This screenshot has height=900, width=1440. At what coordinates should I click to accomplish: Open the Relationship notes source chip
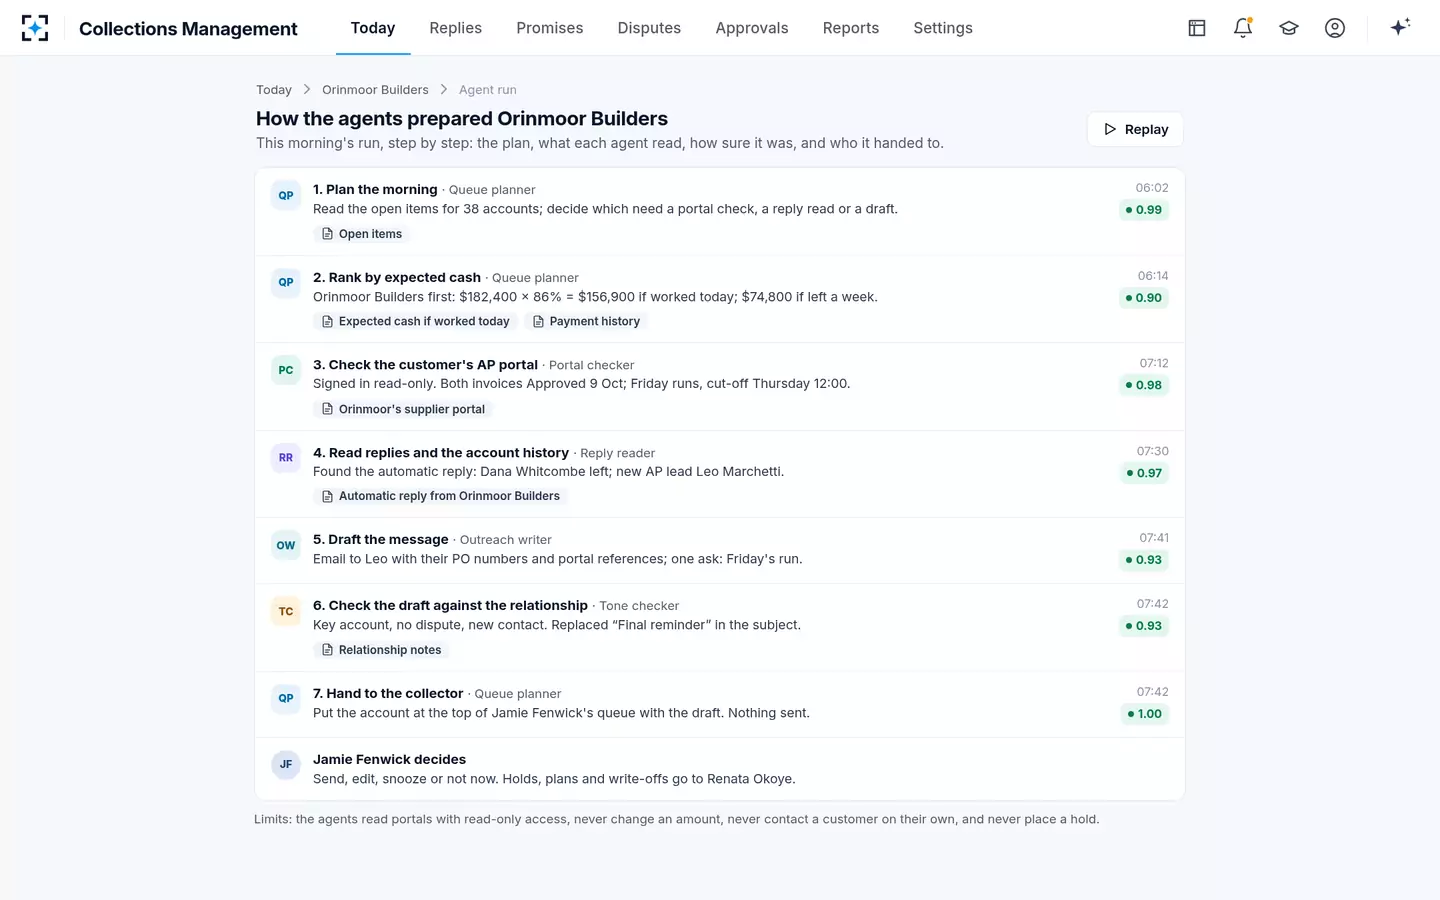click(x=381, y=650)
